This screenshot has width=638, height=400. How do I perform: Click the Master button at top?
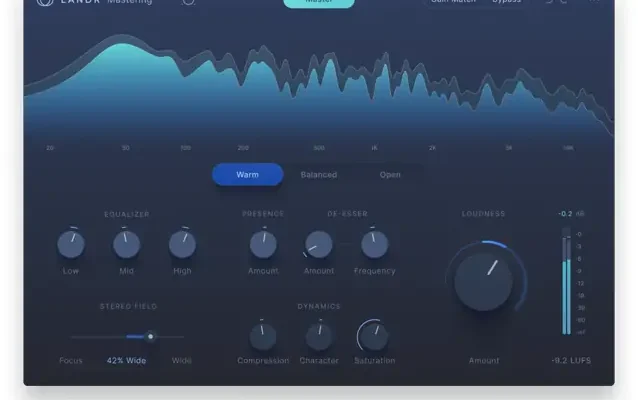click(x=318, y=3)
